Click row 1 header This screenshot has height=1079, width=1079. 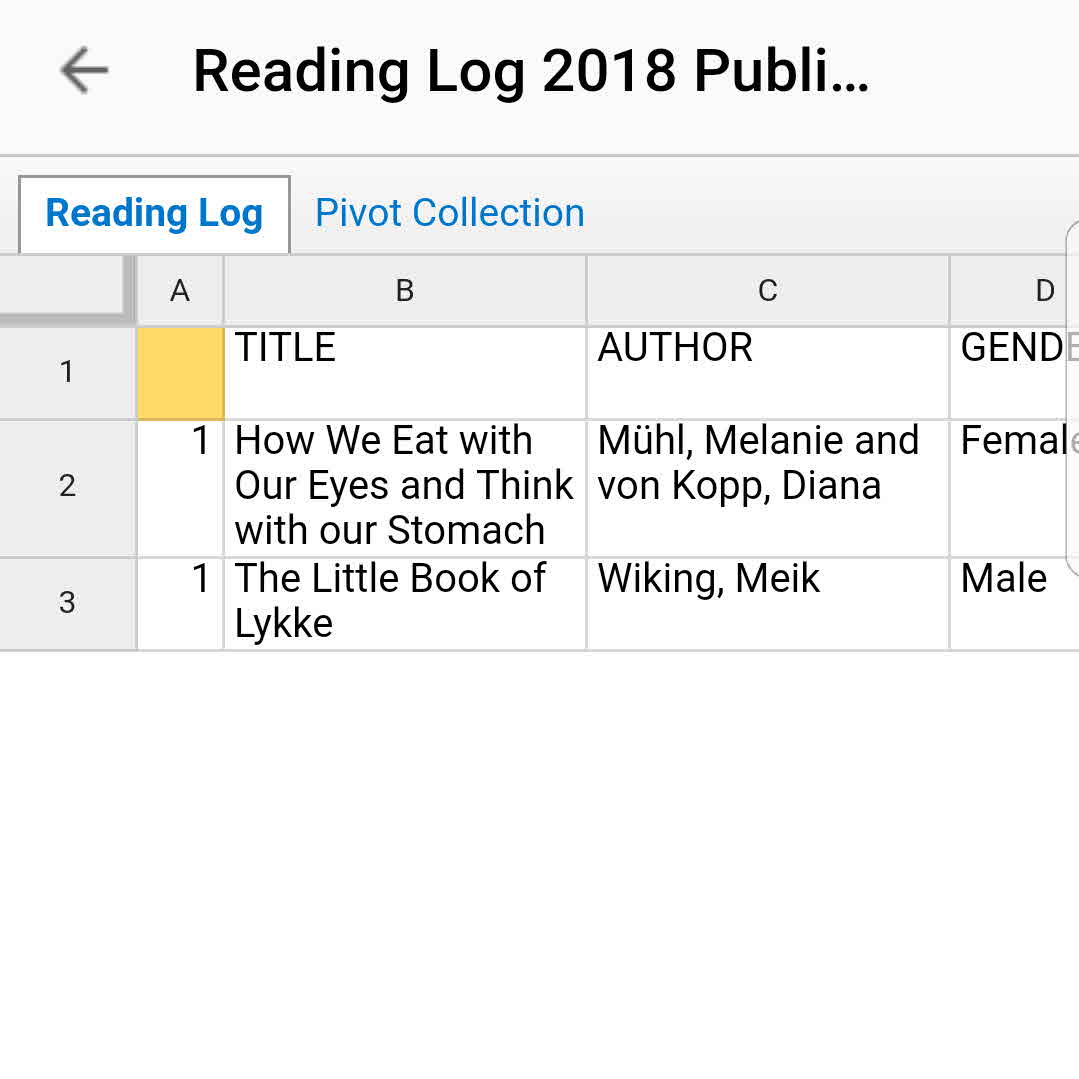tap(67, 372)
